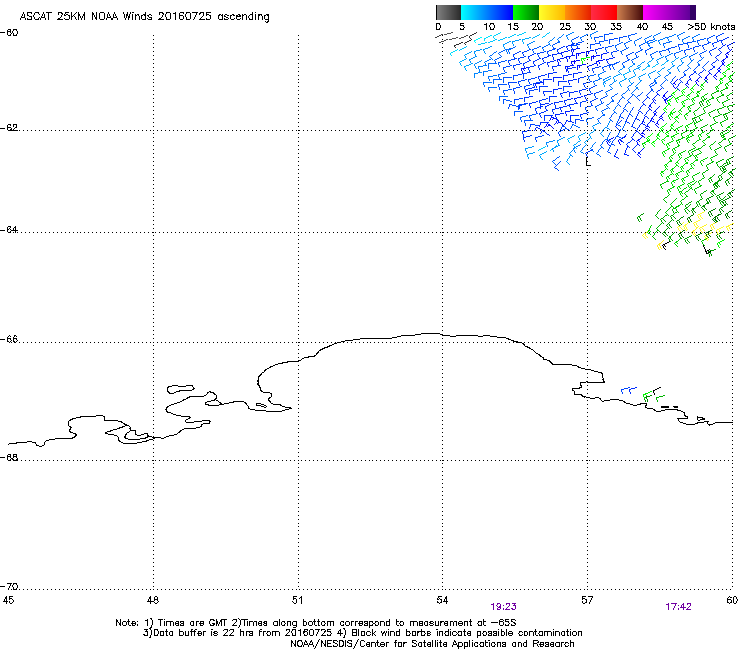Click the legend value '25'
This screenshot has height=650, width=740.
coord(565,27)
